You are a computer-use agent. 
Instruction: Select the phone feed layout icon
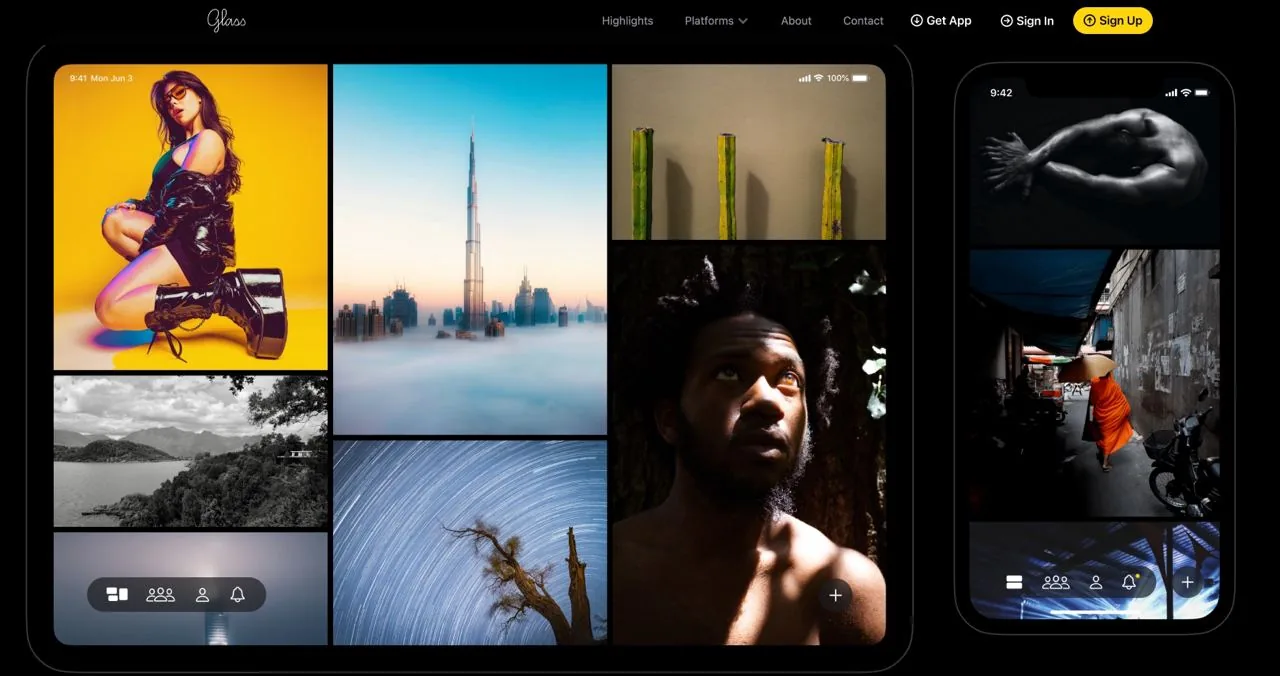click(1014, 582)
